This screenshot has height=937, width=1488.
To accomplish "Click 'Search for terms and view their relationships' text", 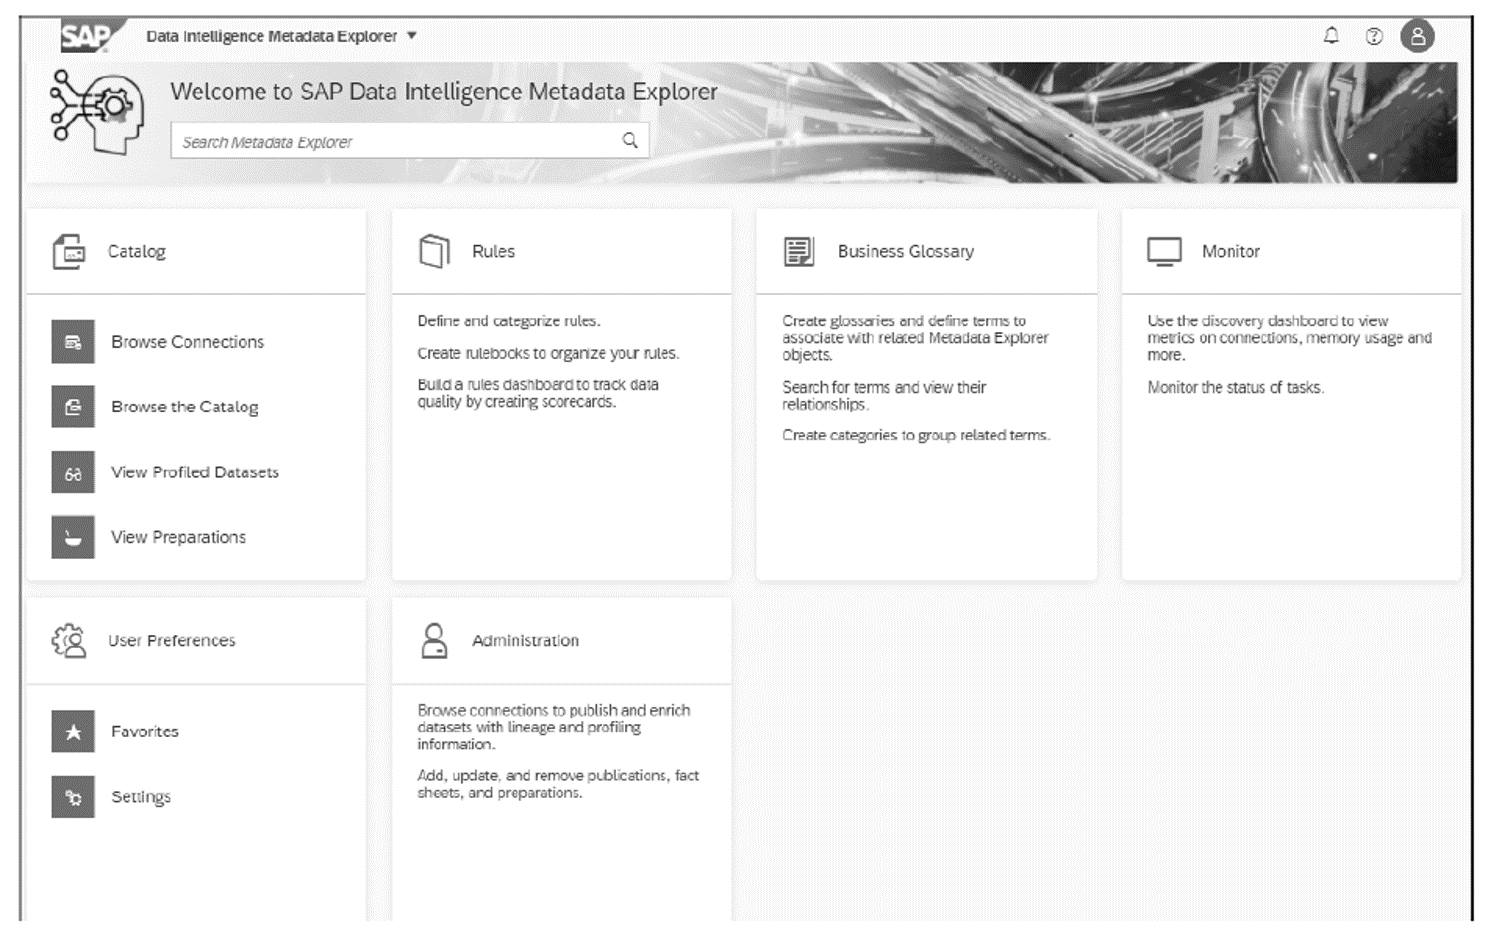I will 884,396.
